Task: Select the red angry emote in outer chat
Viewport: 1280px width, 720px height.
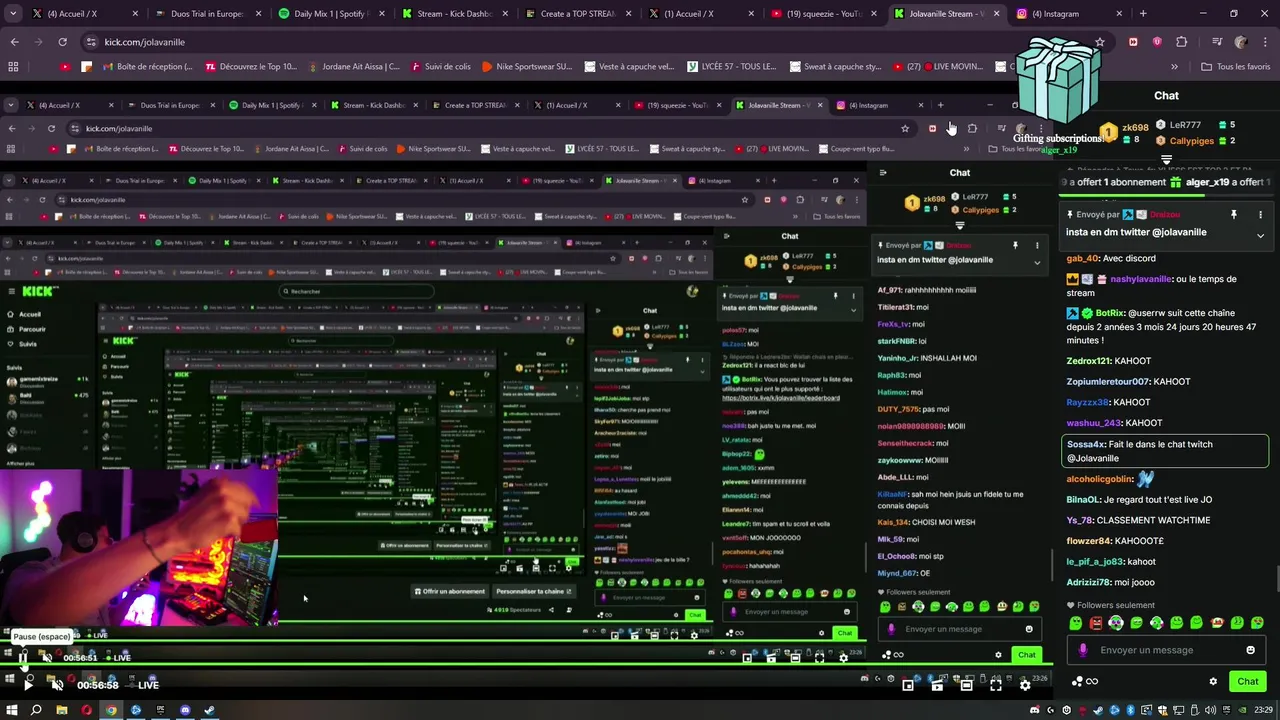Action: click(x=1096, y=623)
